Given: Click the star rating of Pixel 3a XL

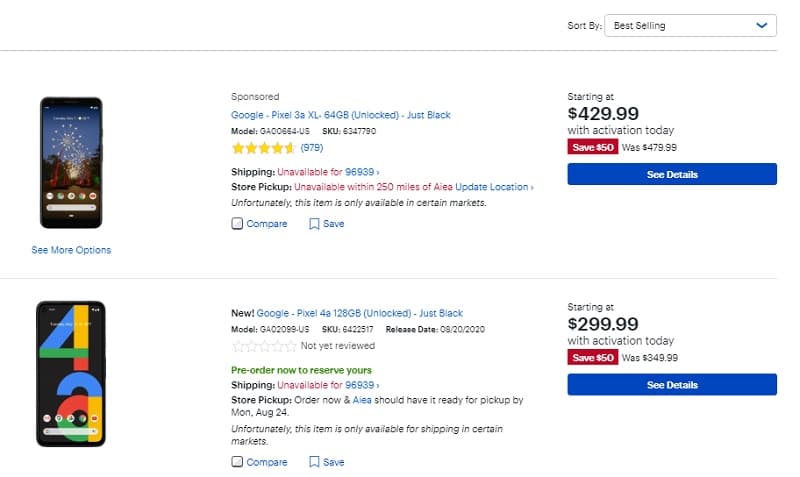Looking at the screenshot, I should 263,148.
